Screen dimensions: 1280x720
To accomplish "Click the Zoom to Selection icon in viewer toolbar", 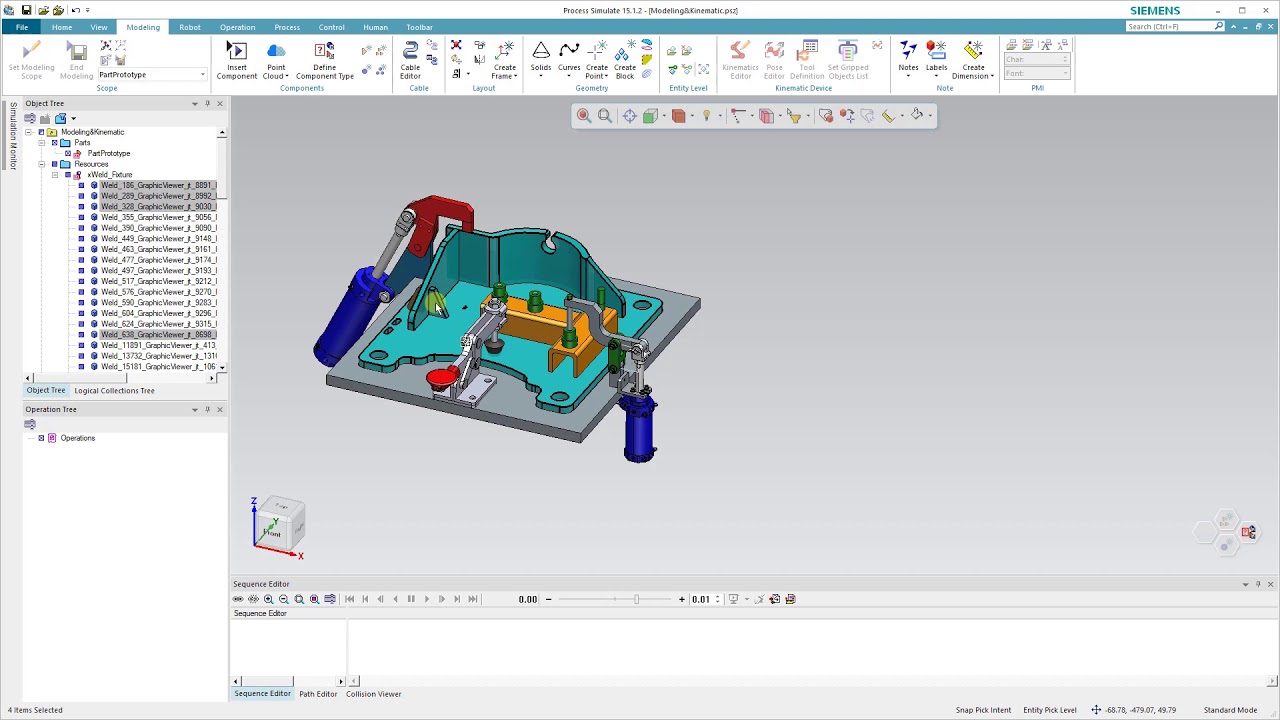I will [583, 116].
